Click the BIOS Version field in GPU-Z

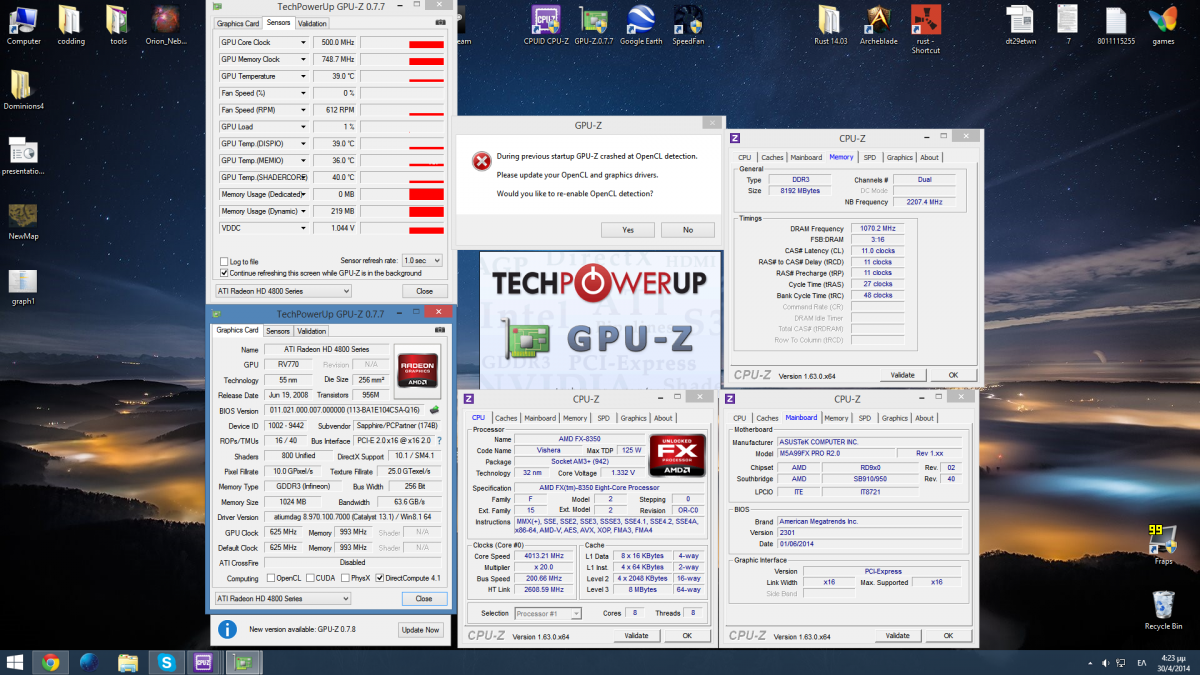point(345,410)
